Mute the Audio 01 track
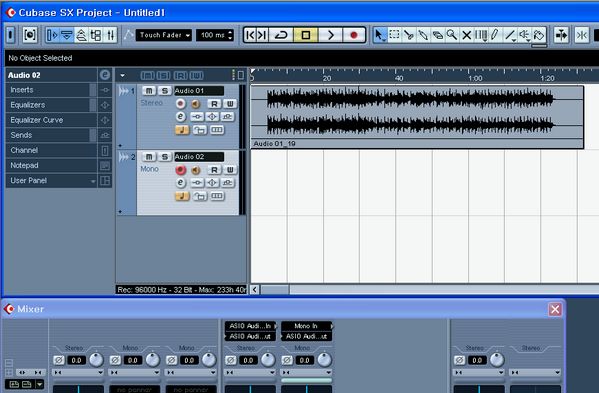The image size is (599, 393). [x=149, y=91]
